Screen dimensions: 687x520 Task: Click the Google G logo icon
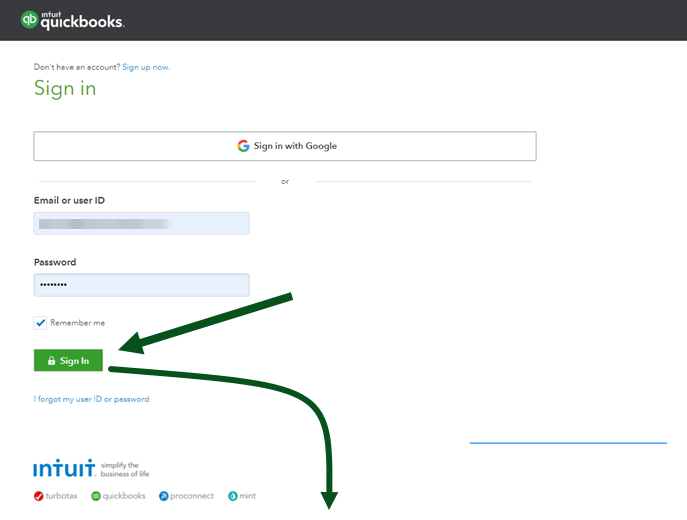(243, 146)
